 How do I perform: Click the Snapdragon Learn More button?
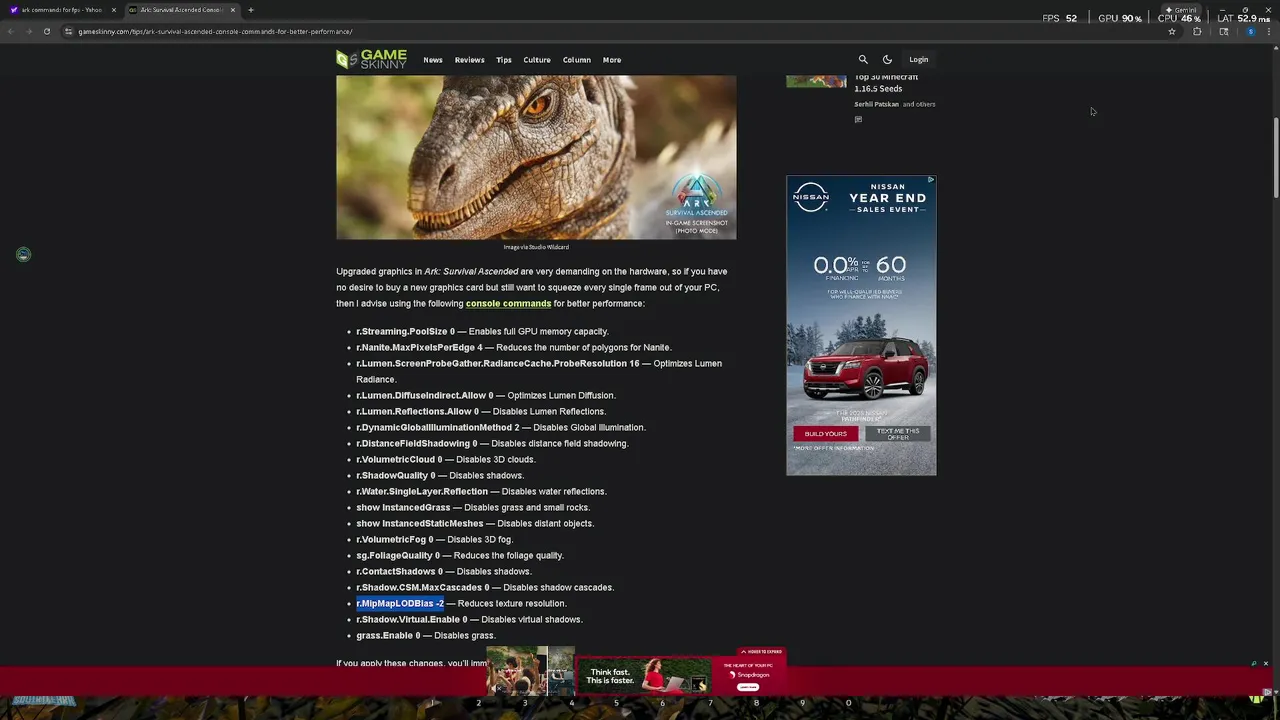pyautogui.click(x=748, y=687)
